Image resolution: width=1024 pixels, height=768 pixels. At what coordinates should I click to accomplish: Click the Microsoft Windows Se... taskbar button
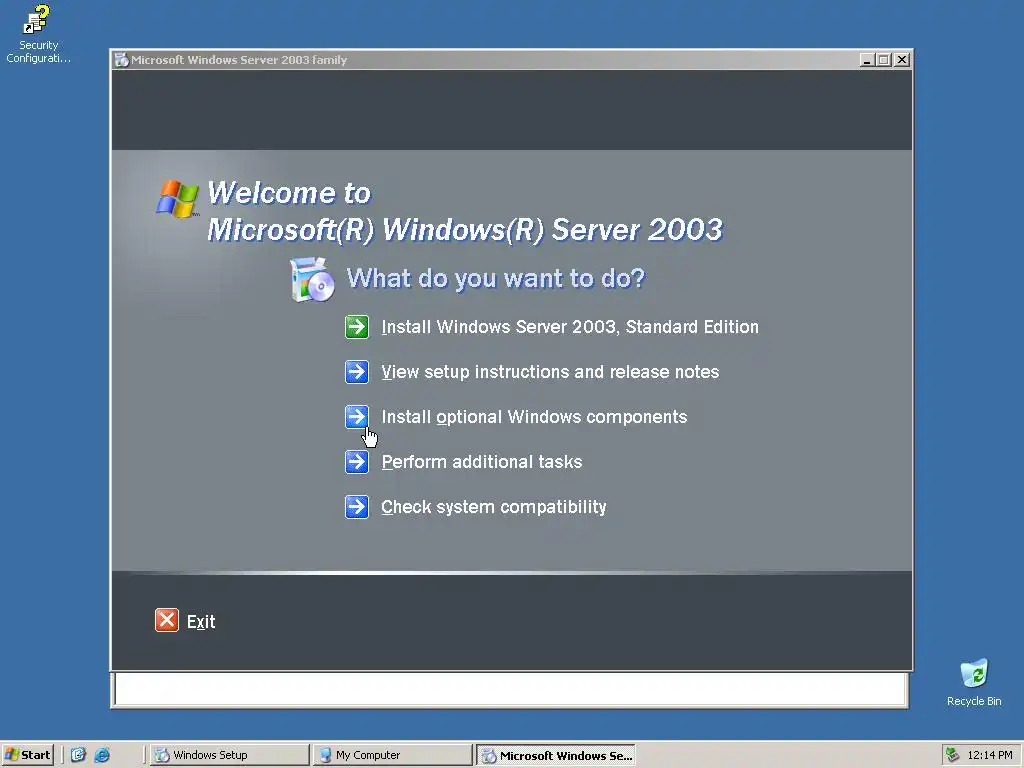(556, 755)
